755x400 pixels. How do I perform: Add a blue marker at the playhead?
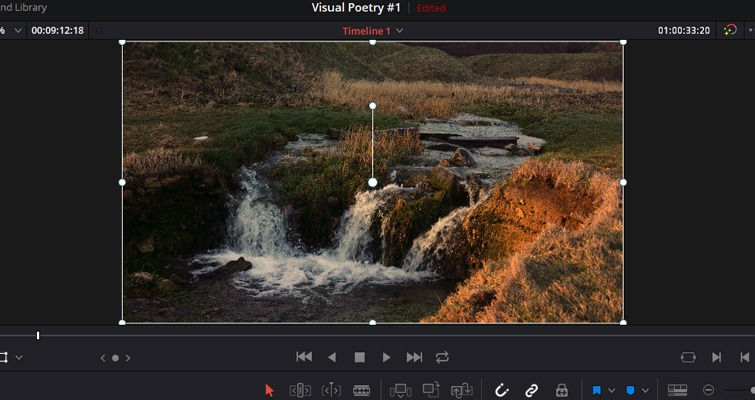coord(630,390)
